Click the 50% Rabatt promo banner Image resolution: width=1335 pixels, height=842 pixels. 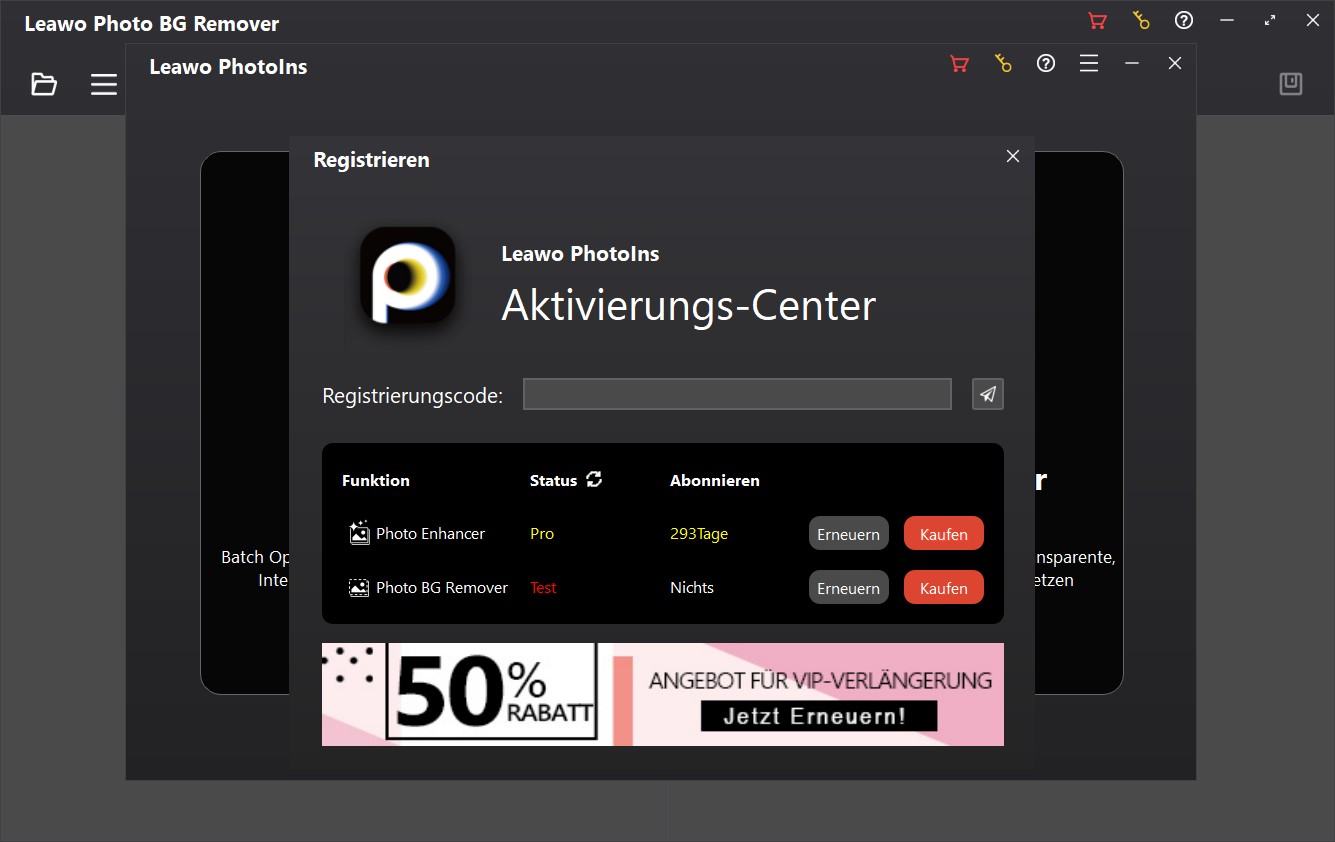tap(663, 694)
